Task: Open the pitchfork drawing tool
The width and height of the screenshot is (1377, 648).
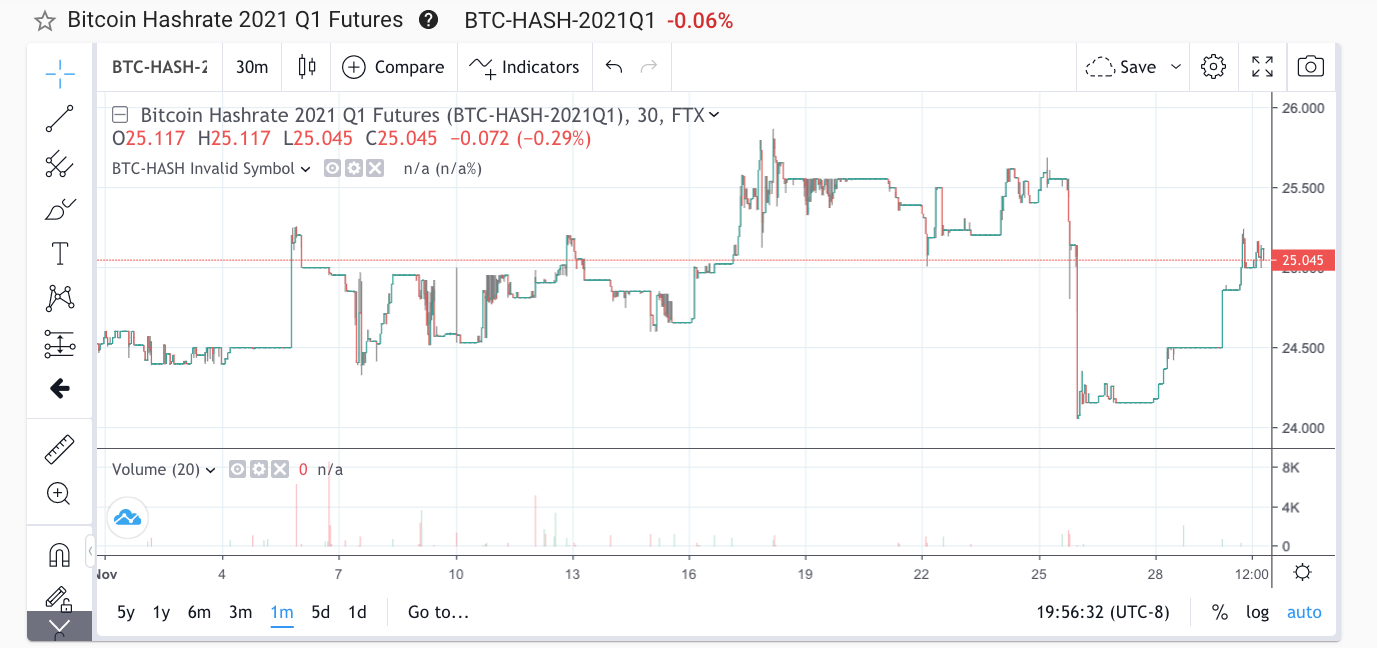Action: tap(60, 163)
